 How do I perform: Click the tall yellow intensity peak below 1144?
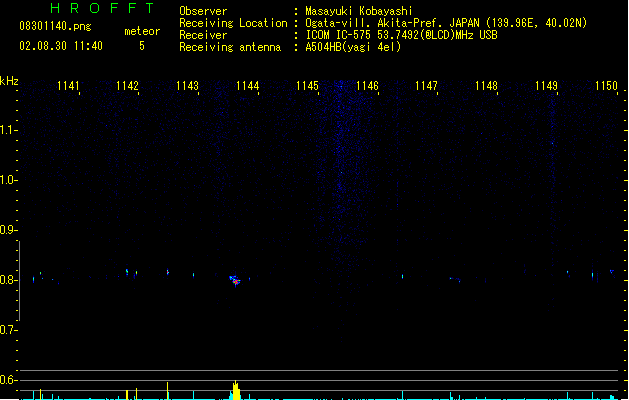coord(236,390)
